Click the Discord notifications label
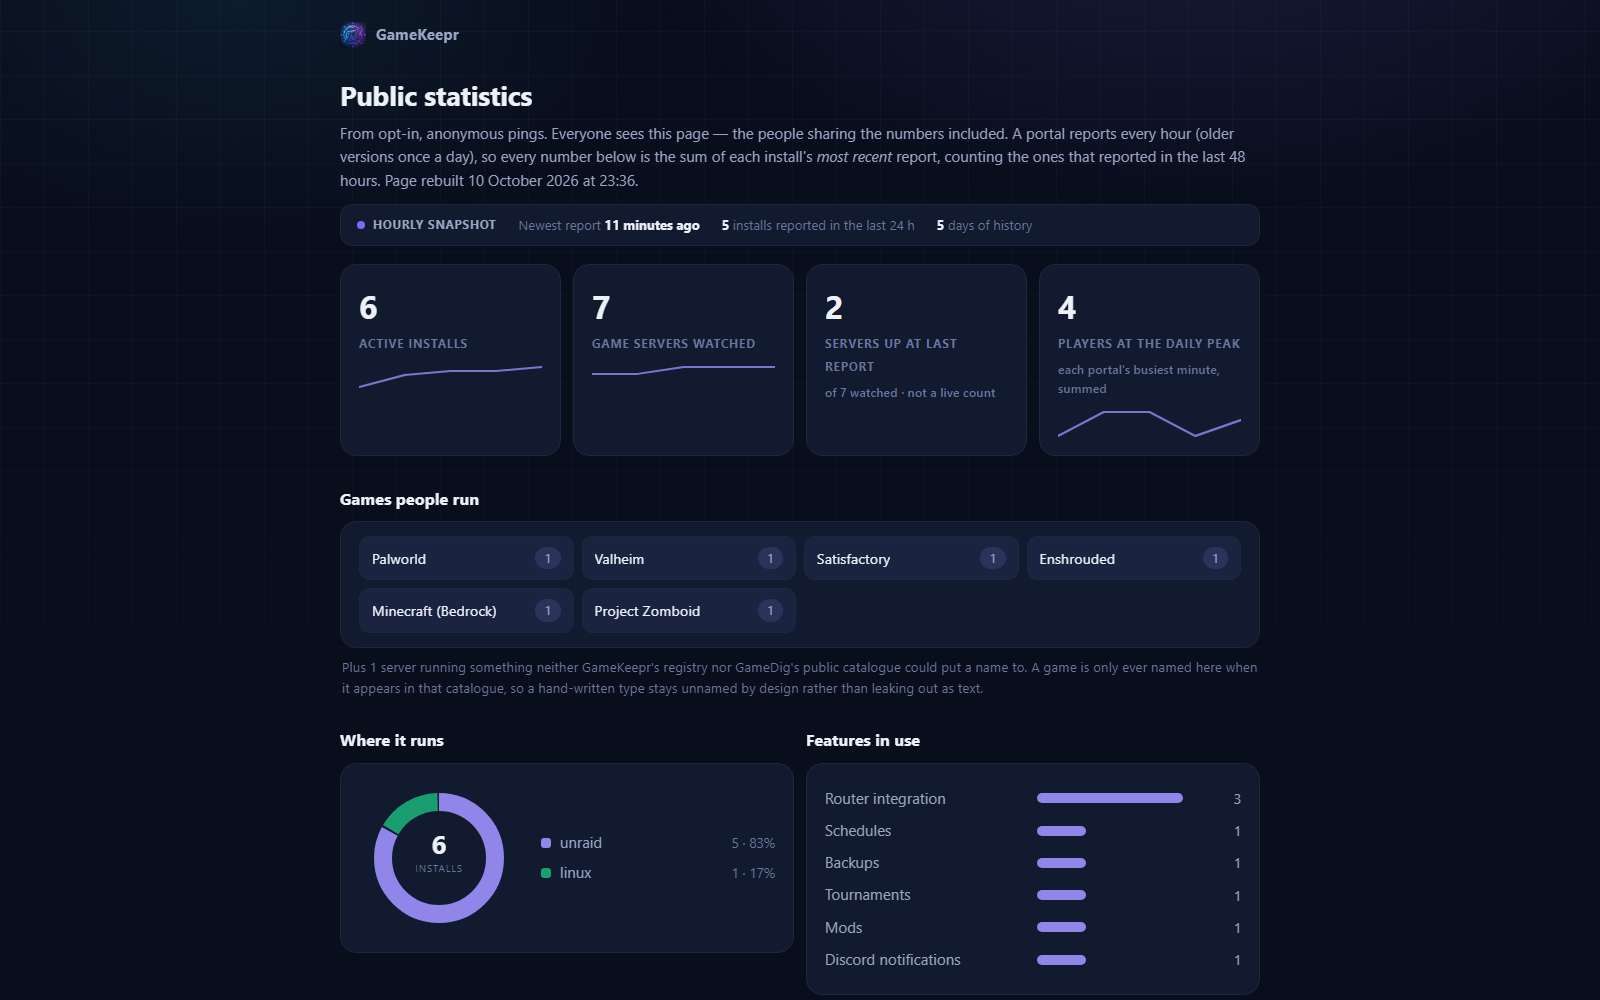The height and width of the screenshot is (1000, 1600). point(893,960)
